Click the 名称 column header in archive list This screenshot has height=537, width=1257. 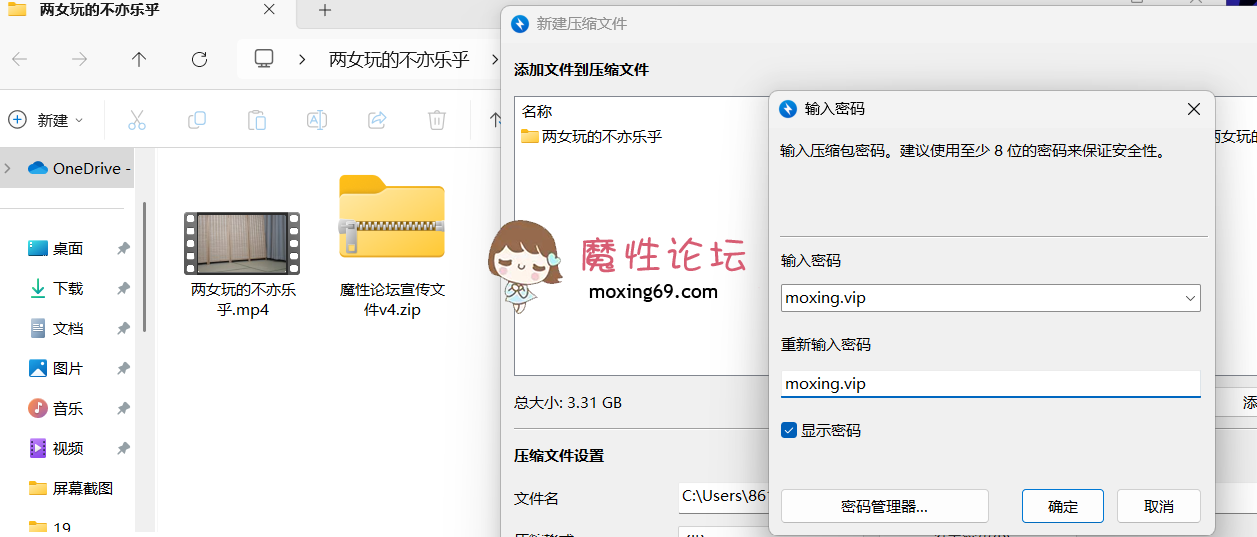[x=537, y=111]
